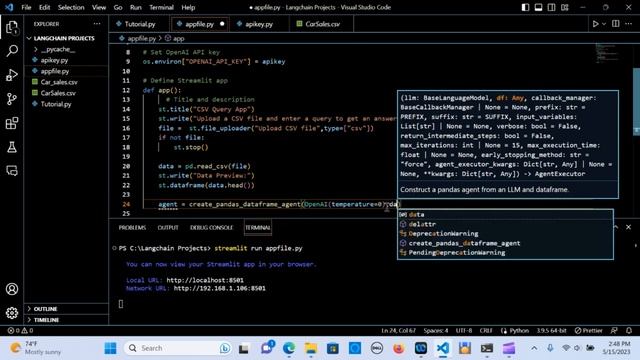Click errors and warnings count in status bar
640x360 pixels.
tap(20, 331)
